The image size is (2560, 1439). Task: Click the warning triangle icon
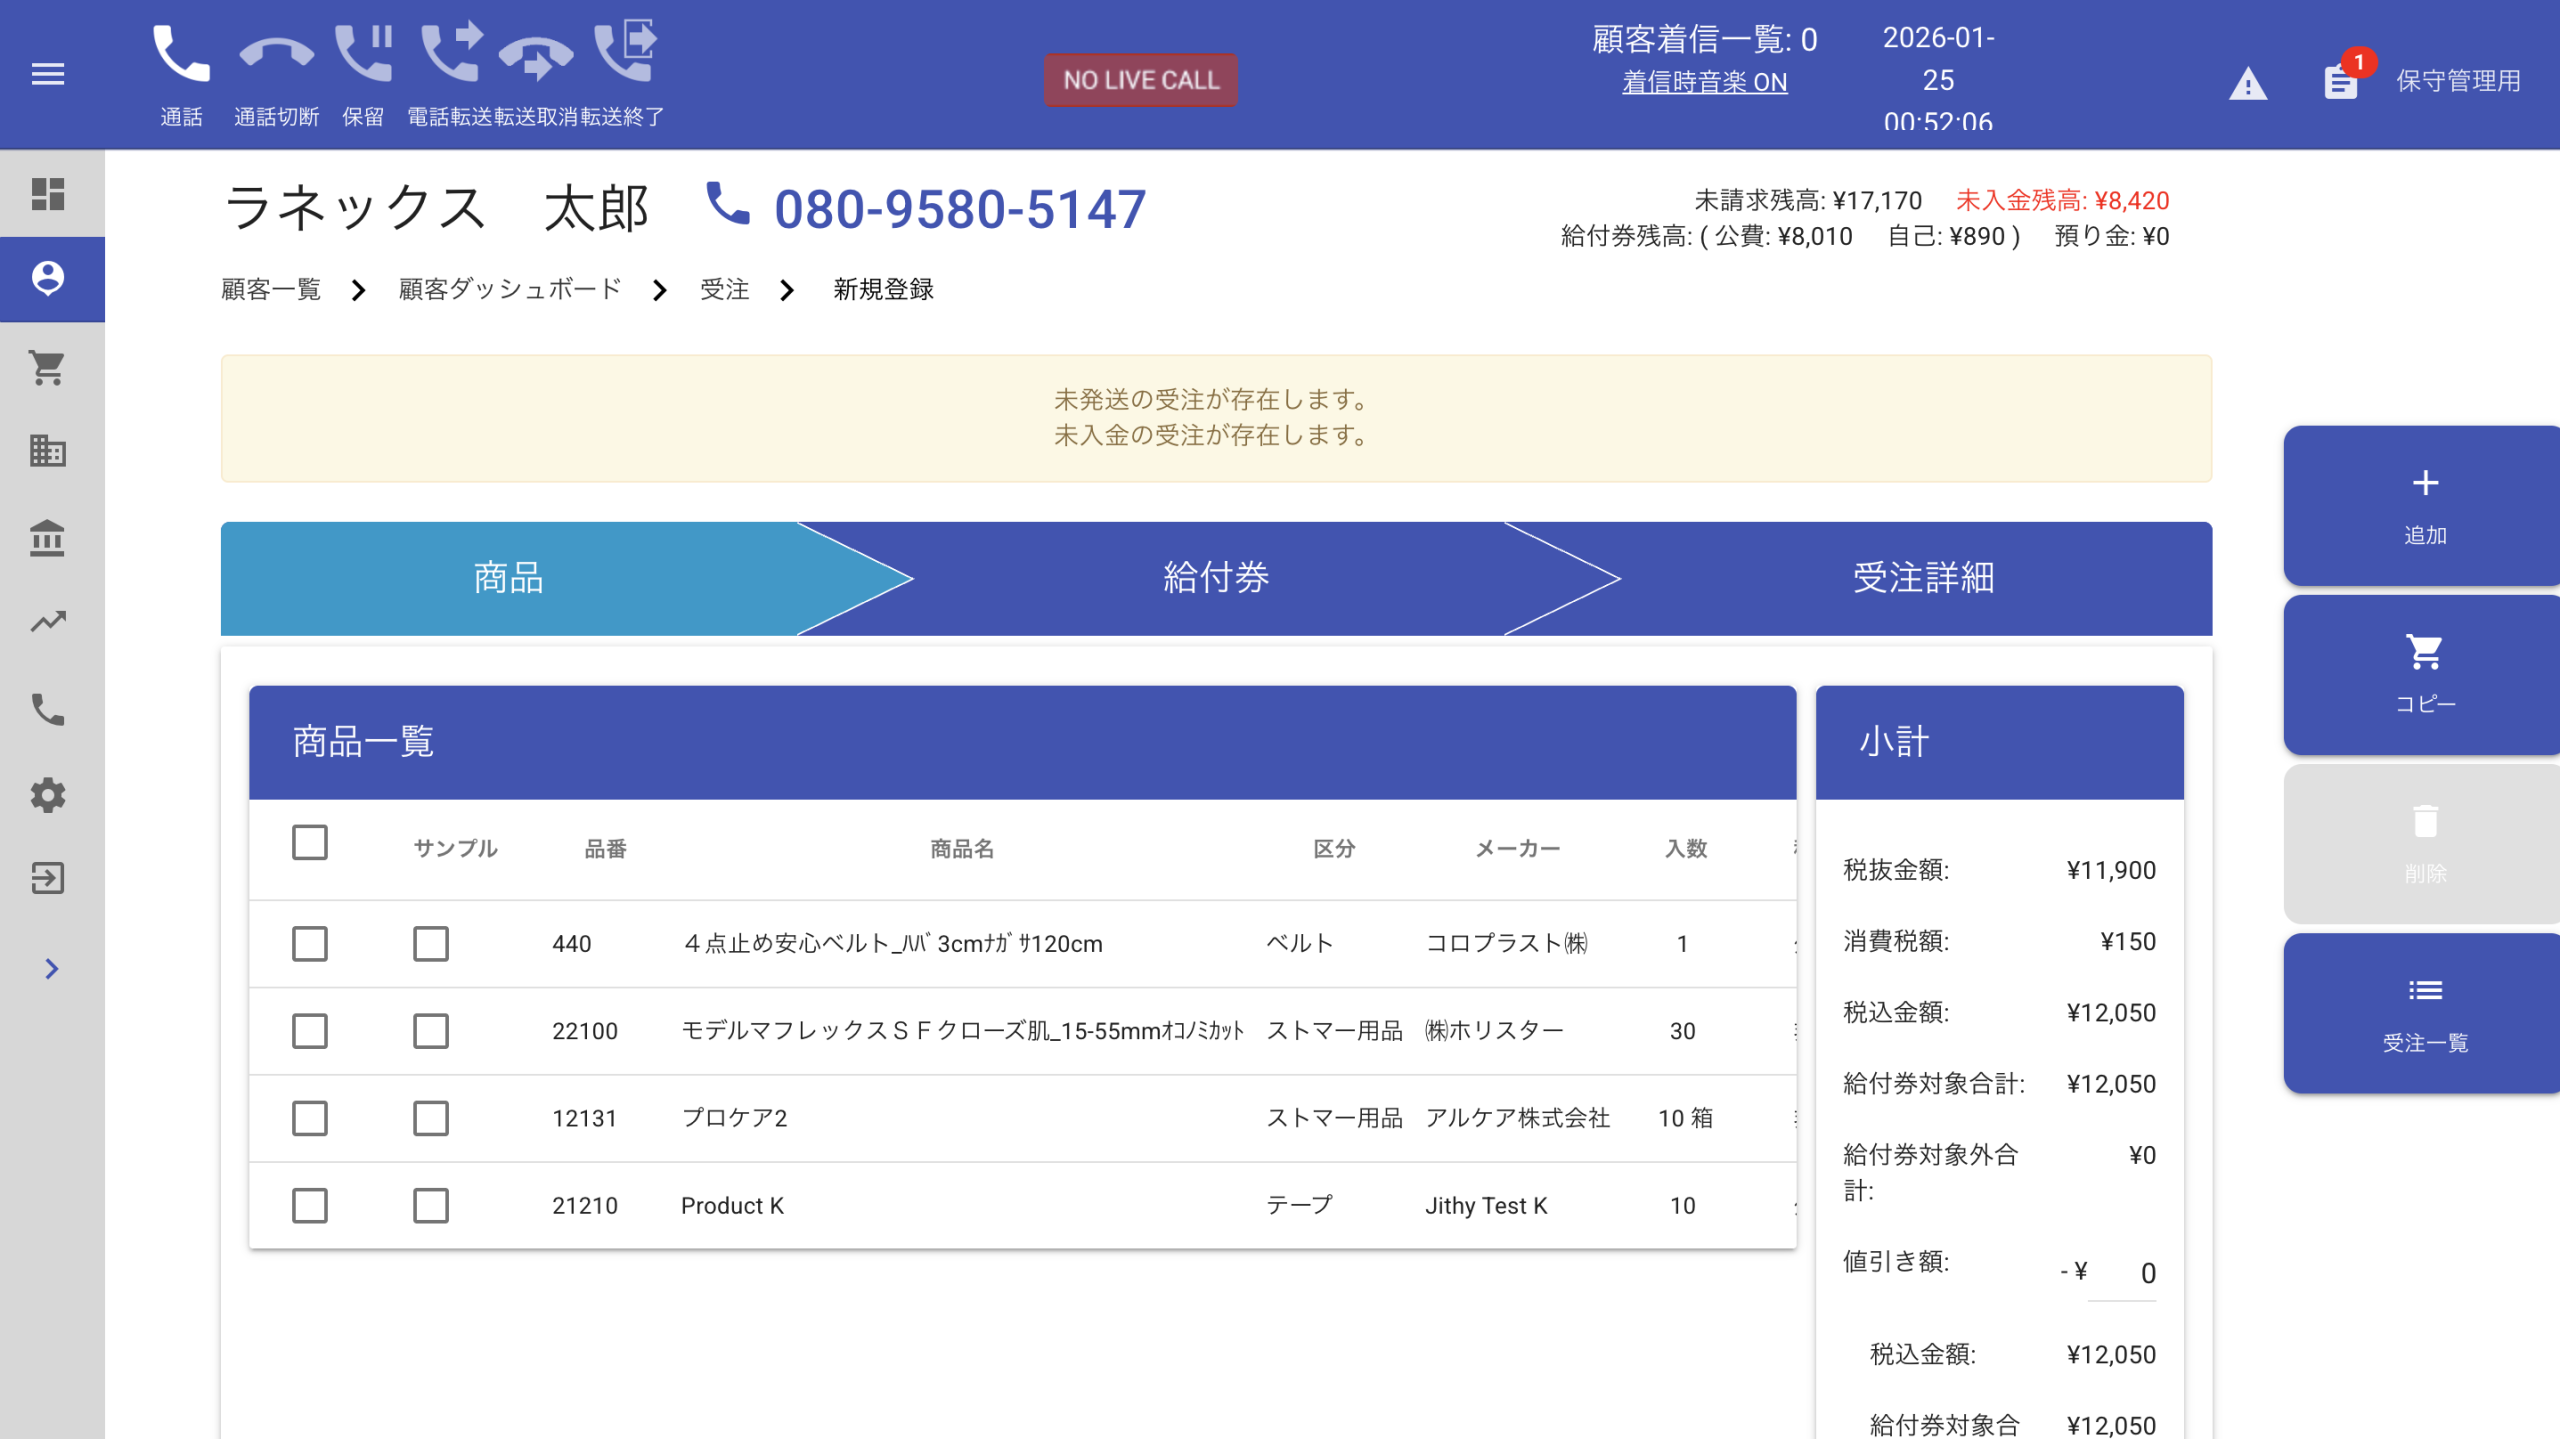(x=2248, y=84)
